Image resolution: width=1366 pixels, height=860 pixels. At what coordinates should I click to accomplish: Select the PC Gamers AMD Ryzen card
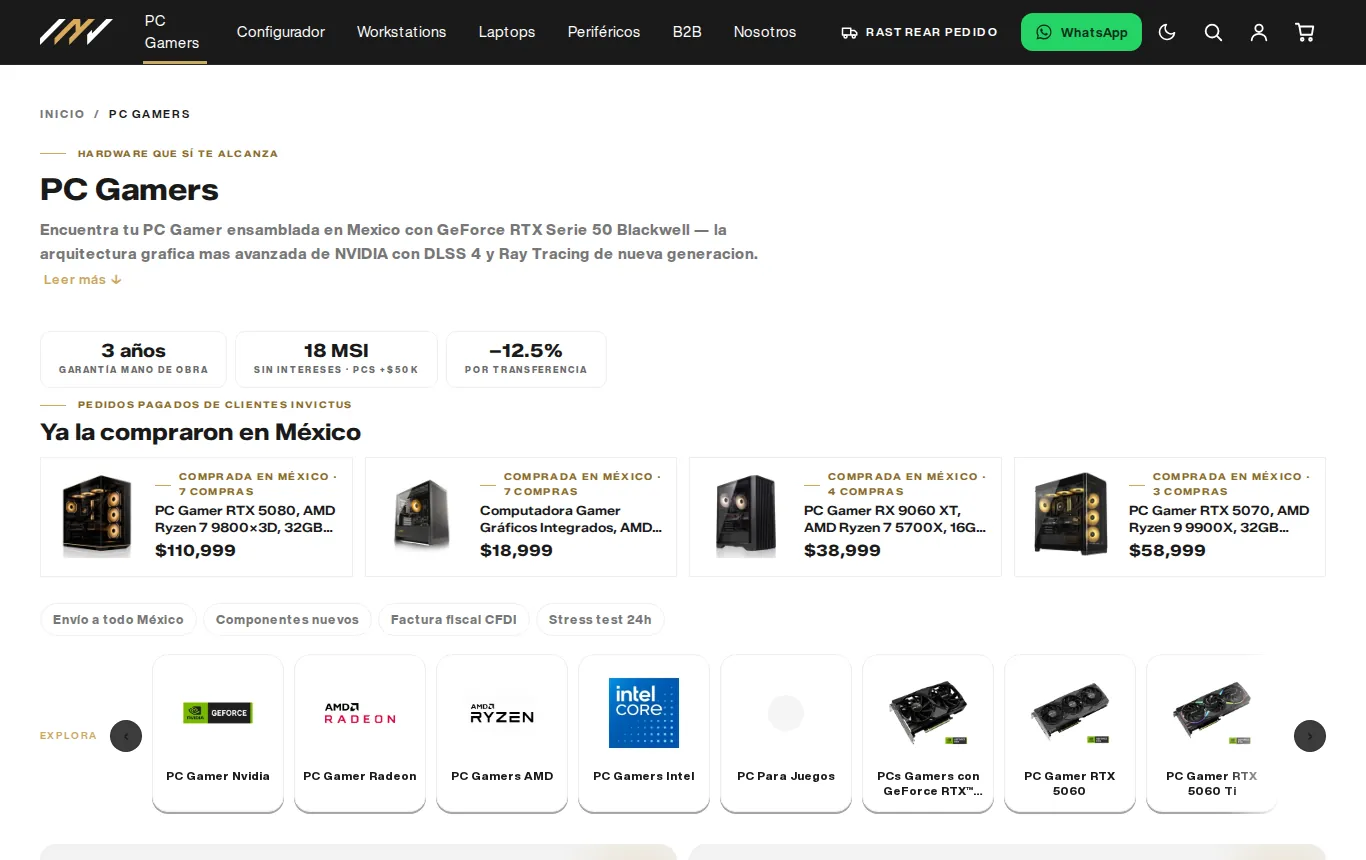tap(502, 733)
